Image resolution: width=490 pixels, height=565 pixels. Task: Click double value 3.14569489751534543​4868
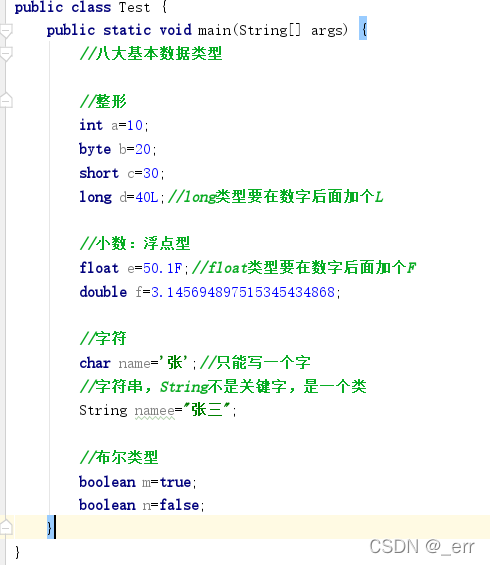click(243, 292)
